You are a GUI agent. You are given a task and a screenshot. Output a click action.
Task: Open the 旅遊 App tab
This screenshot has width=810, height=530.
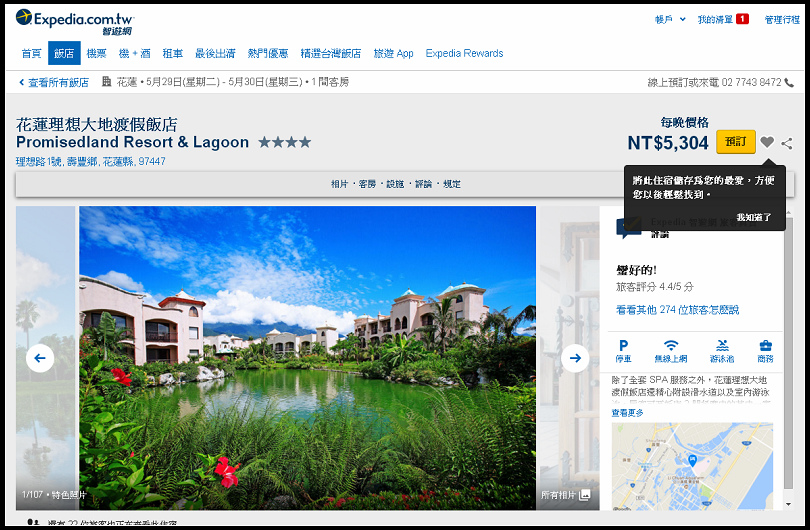point(393,53)
